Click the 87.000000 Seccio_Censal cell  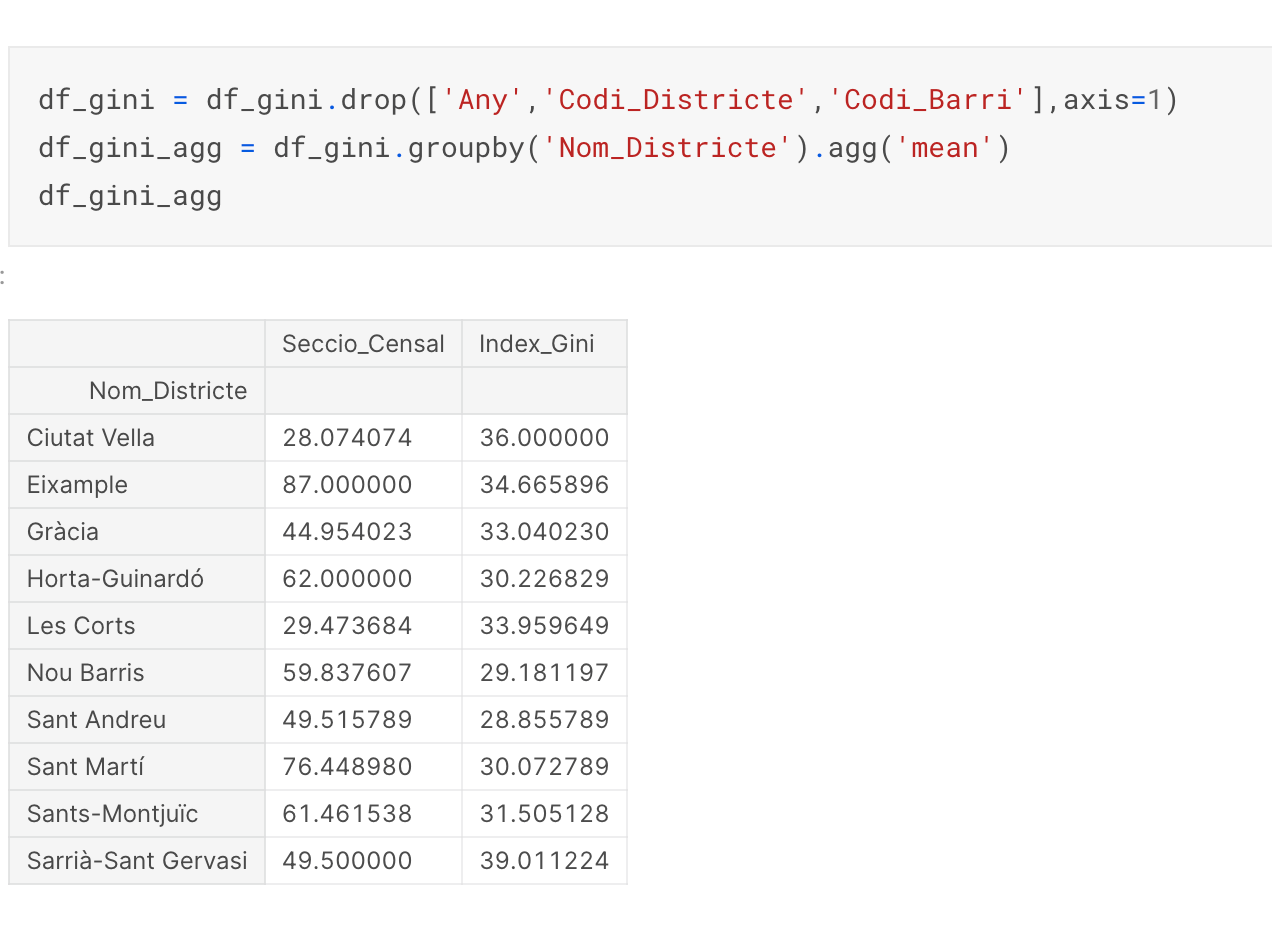363,485
